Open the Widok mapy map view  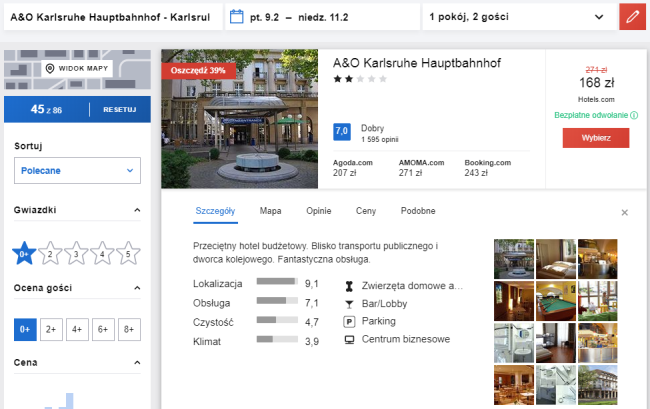coord(77,68)
